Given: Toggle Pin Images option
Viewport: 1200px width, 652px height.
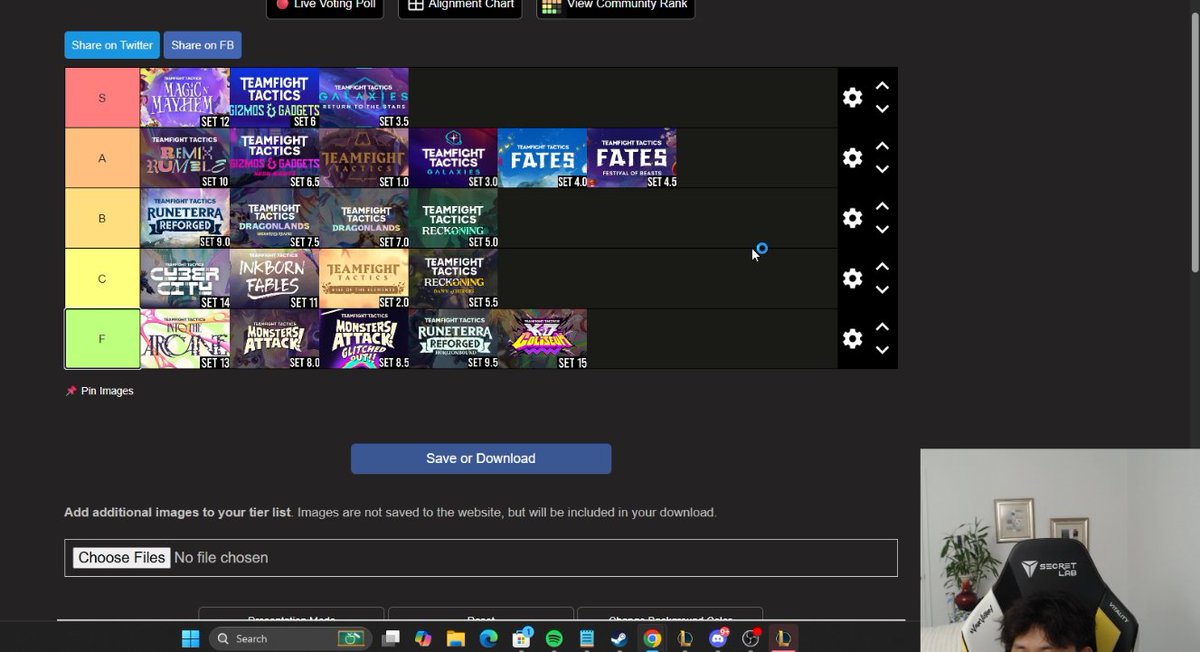Looking at the screenshot, I should click(x=100, y=391).
